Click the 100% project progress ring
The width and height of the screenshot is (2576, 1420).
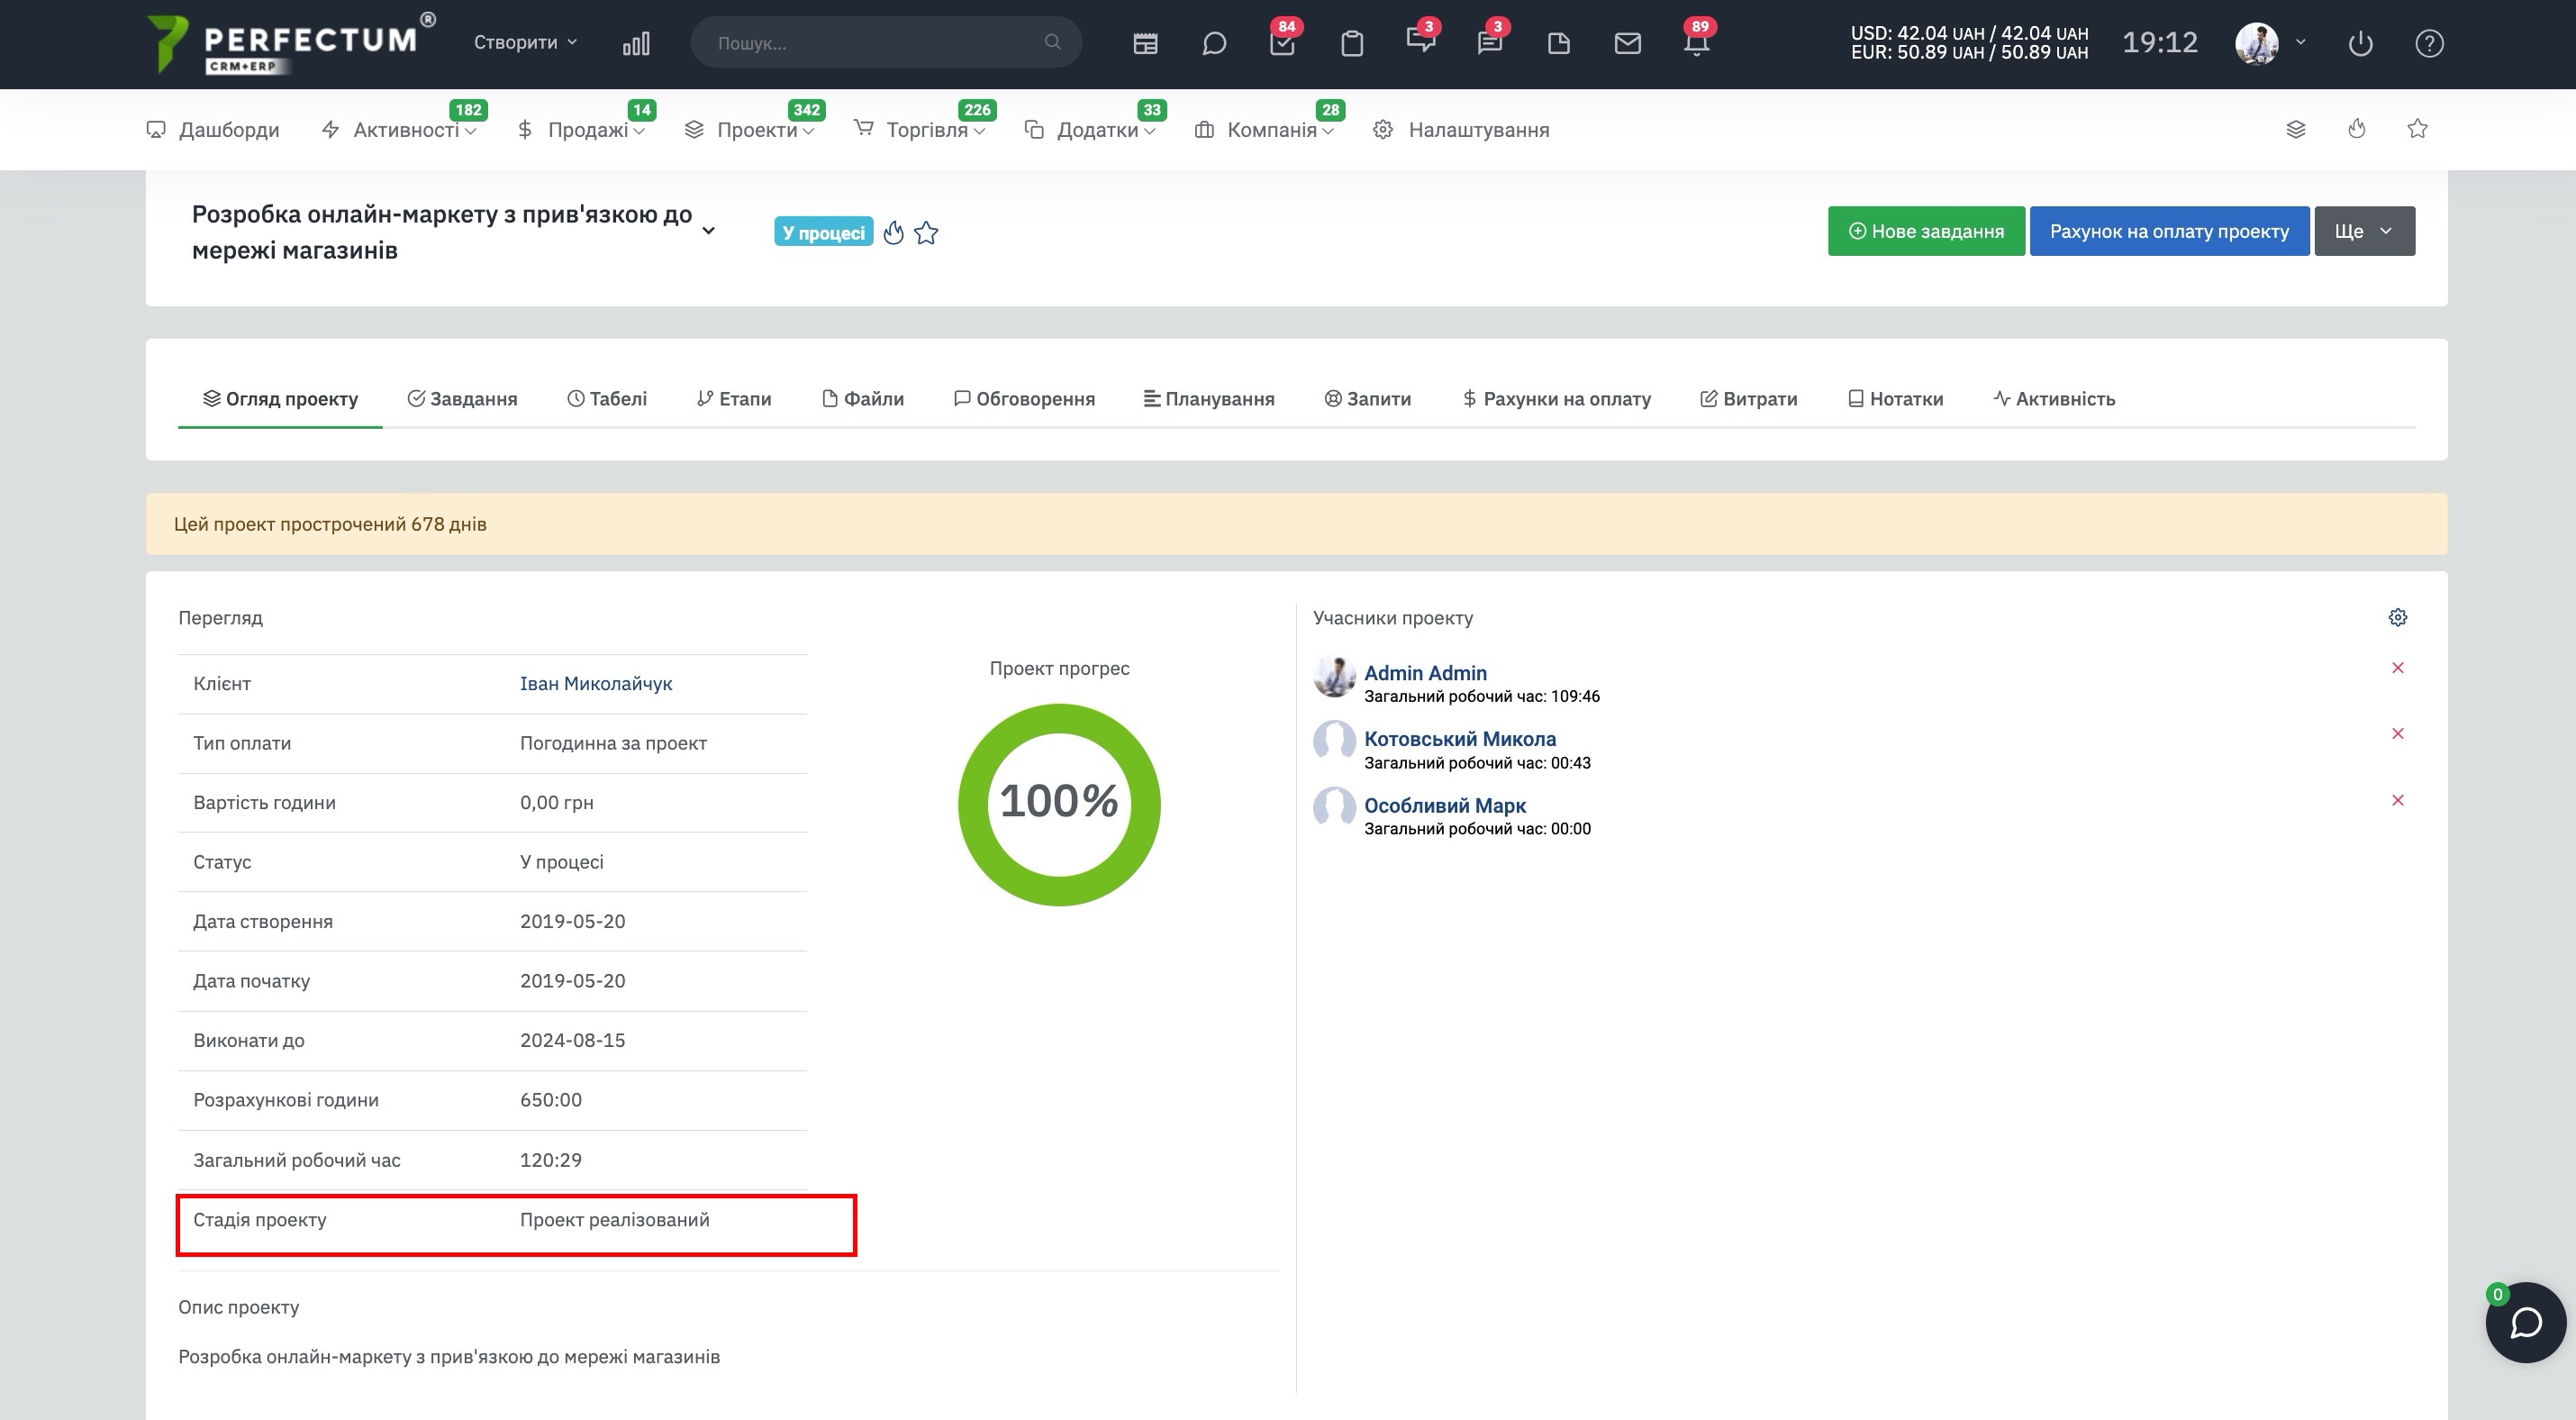(1059, 804)
